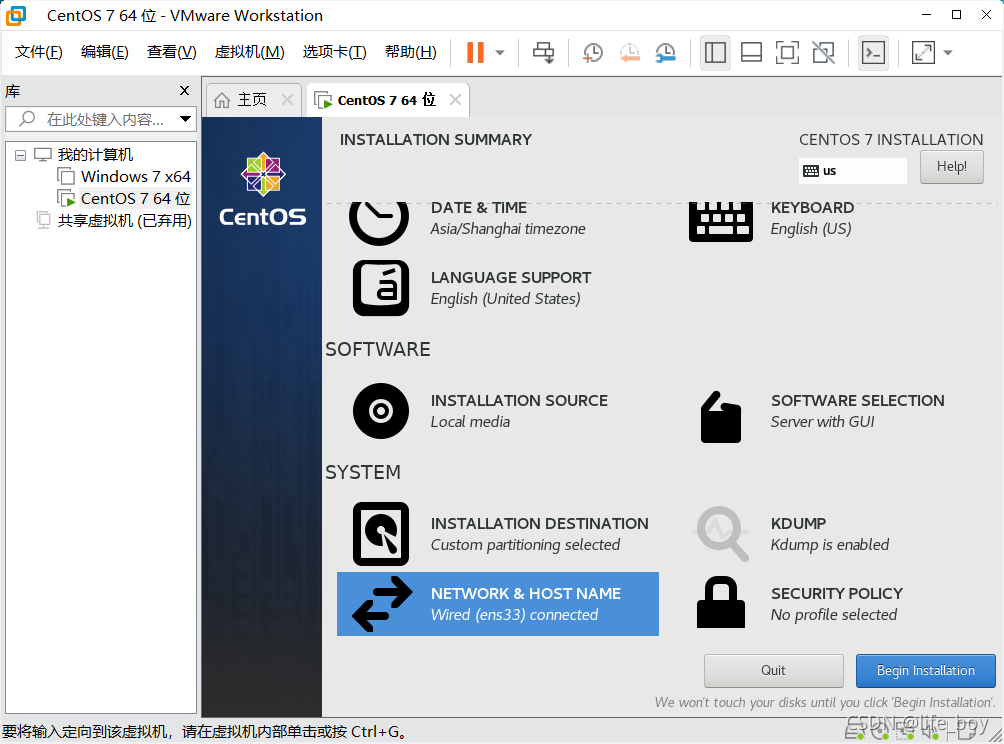
Task: Open KDUMP is enabled label
Action: [830, 534]
